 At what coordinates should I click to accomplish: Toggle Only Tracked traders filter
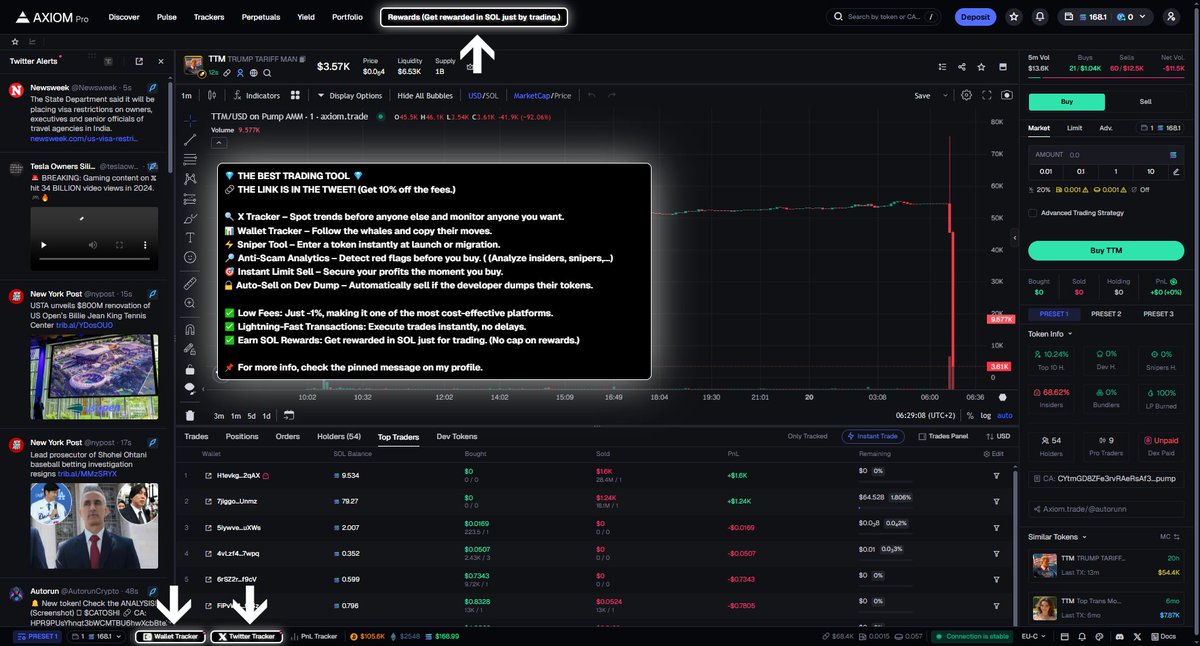point(808,436)
